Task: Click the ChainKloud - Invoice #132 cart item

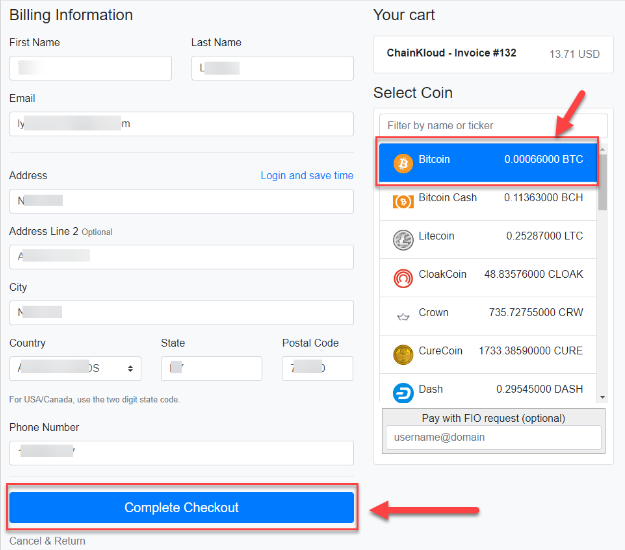Action: [452, 53]
